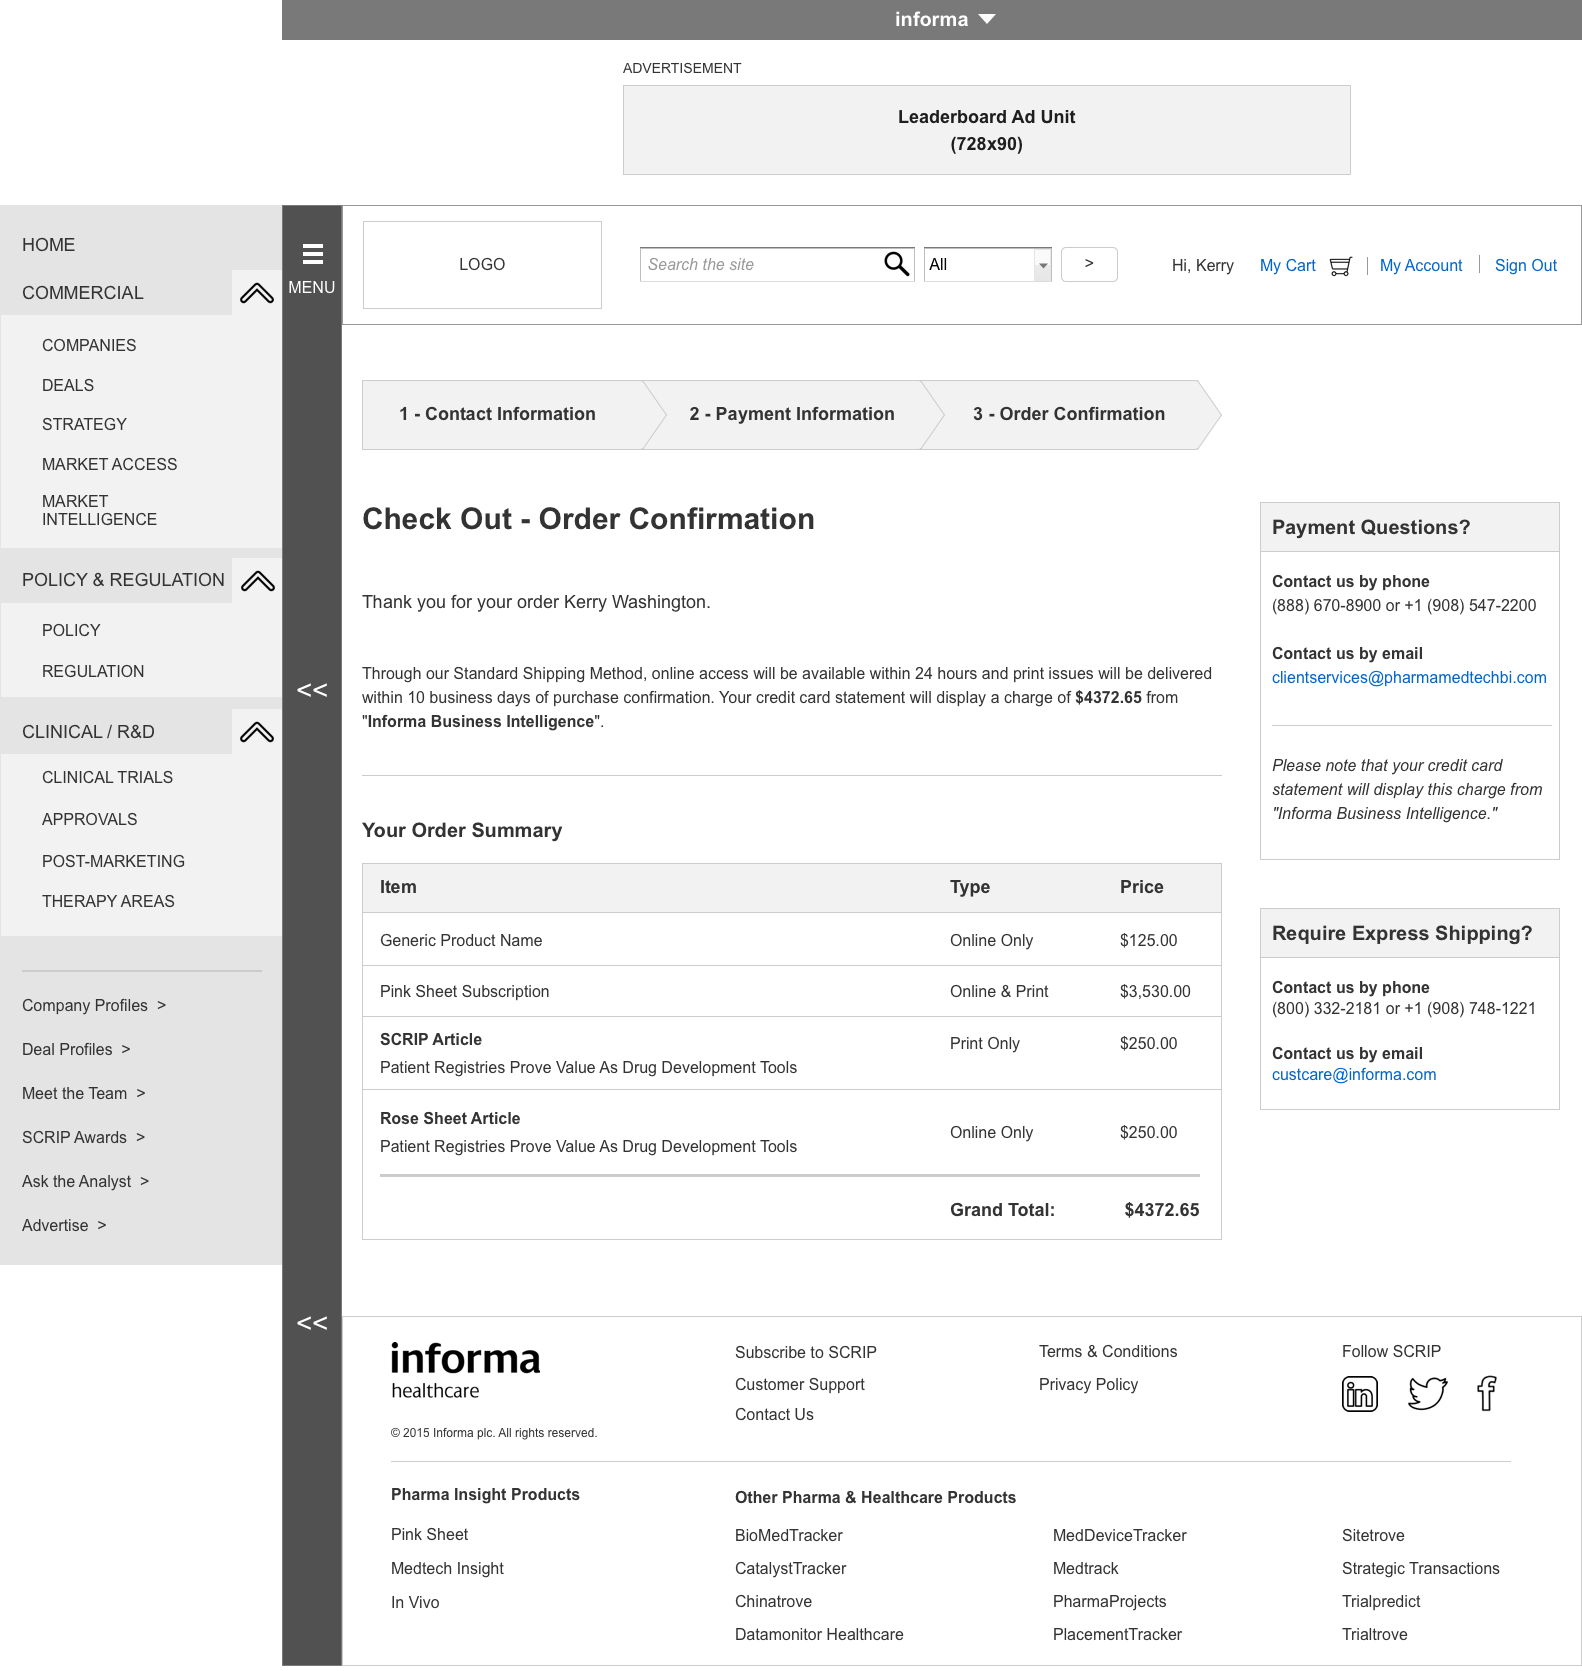
Task: Click the hamburger MENU icon
Action: point(312,254)
